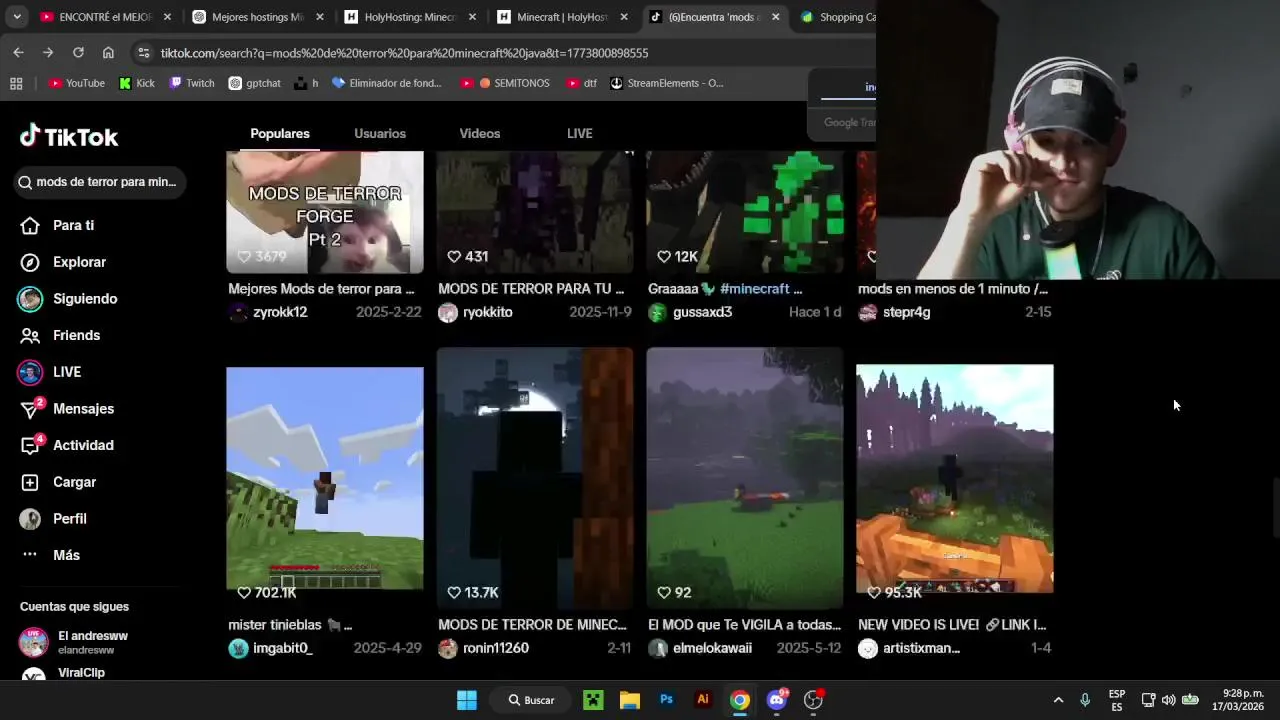
Task: Play the MODS DE TERROR FORGE Pt 2 thumbnail
Action: (x=325, y=212)
